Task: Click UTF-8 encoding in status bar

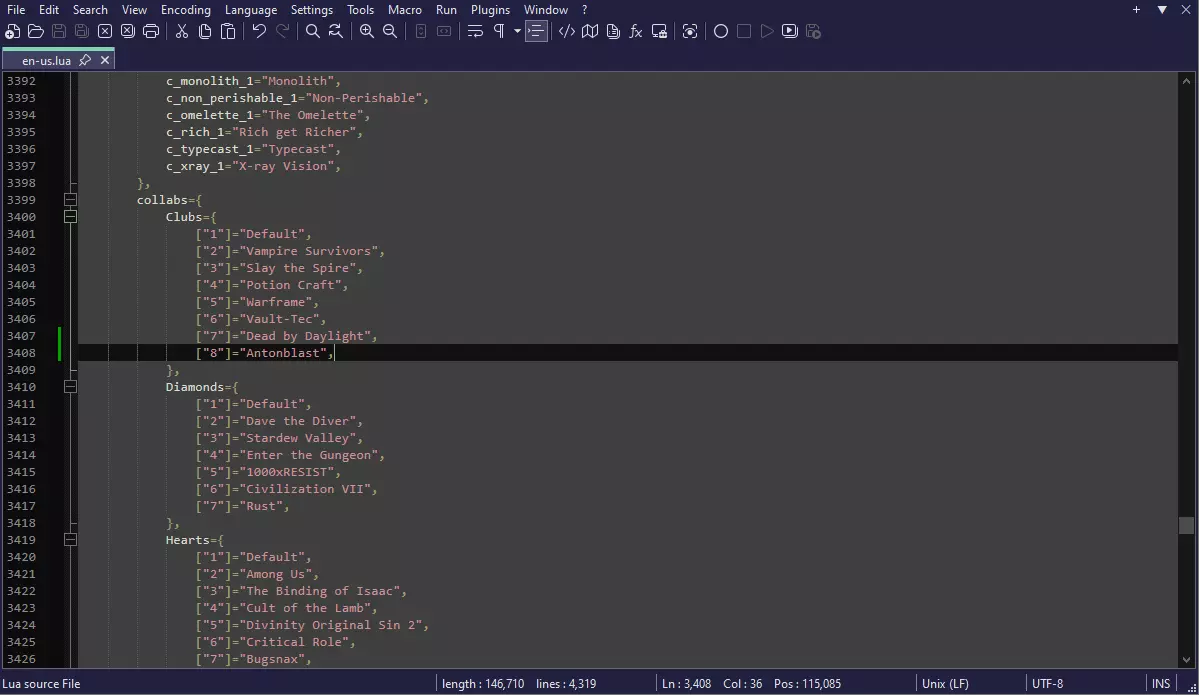Action: (x=1048, y=684)
